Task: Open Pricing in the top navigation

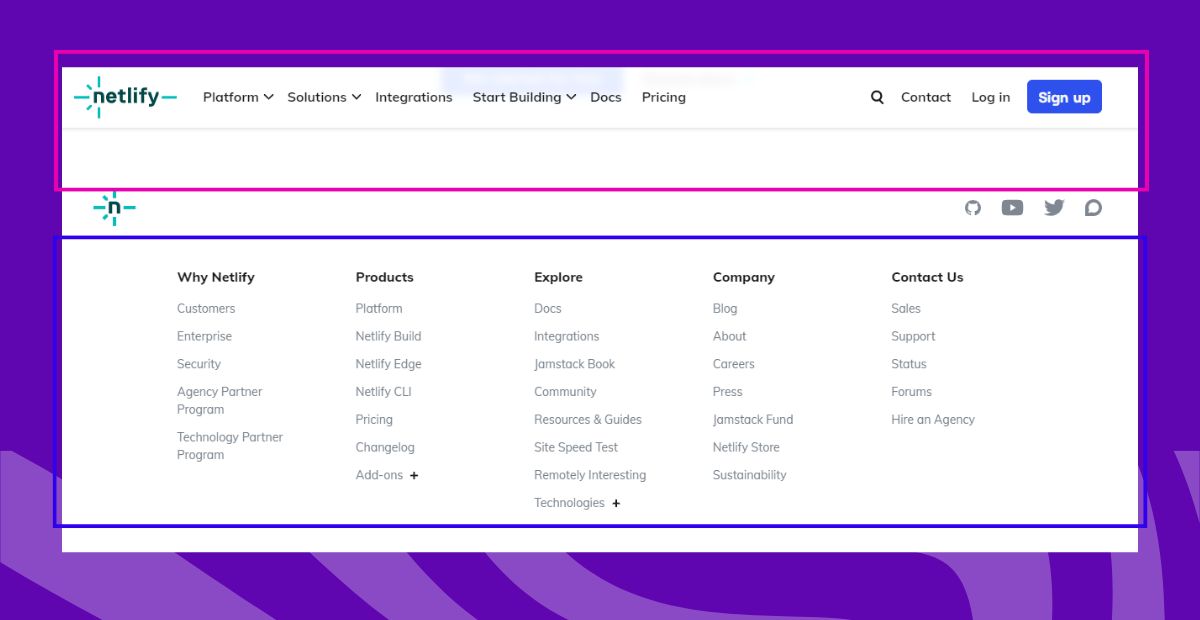Action: pos(664,97)
